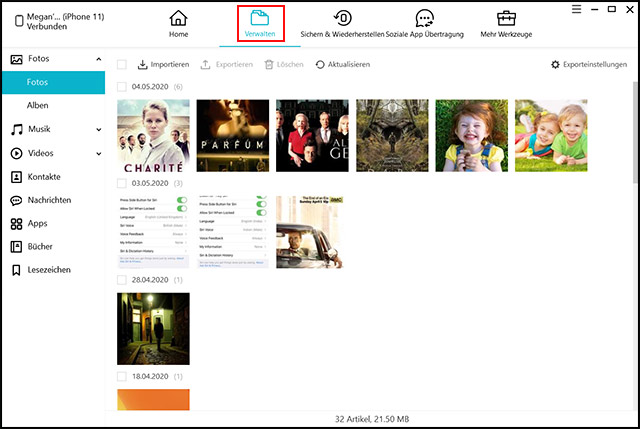Open the Verwalten tab
640x429 pixels.
click(260, 24)
